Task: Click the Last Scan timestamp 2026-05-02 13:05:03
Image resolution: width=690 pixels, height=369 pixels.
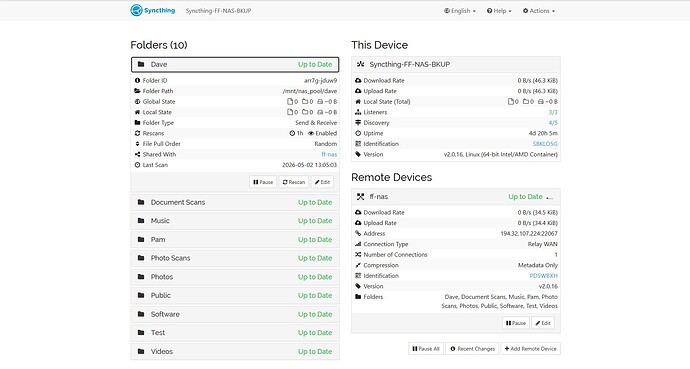Action: pyautogui.click(x=310, y=165)
